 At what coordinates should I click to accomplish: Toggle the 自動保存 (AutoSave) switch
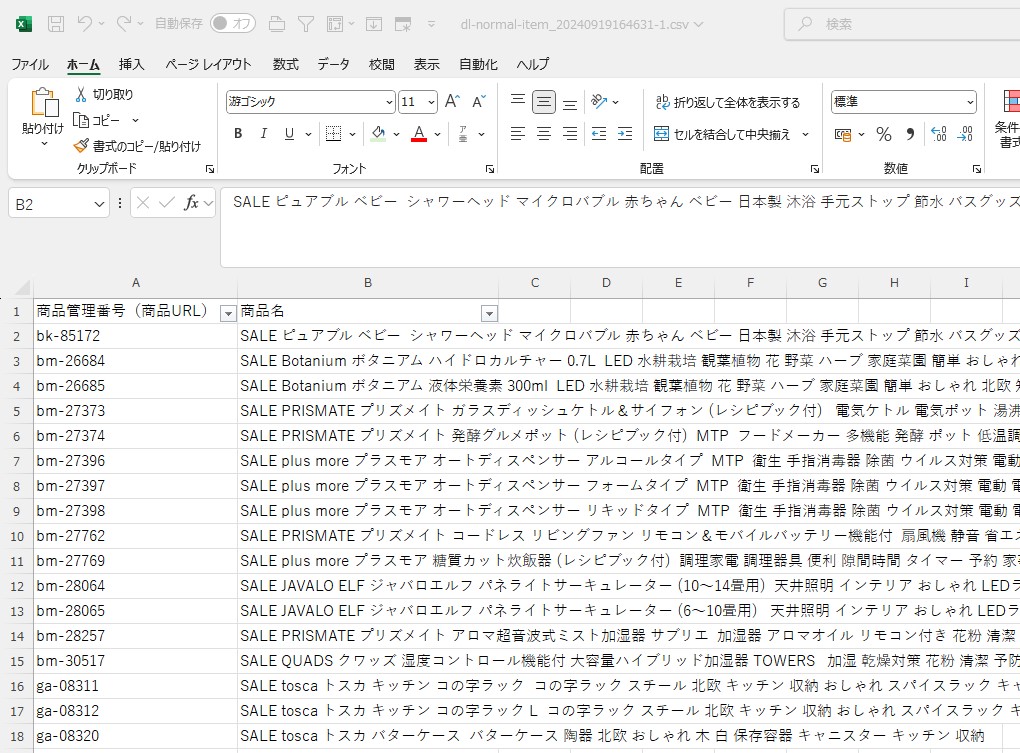pos(233,23)
